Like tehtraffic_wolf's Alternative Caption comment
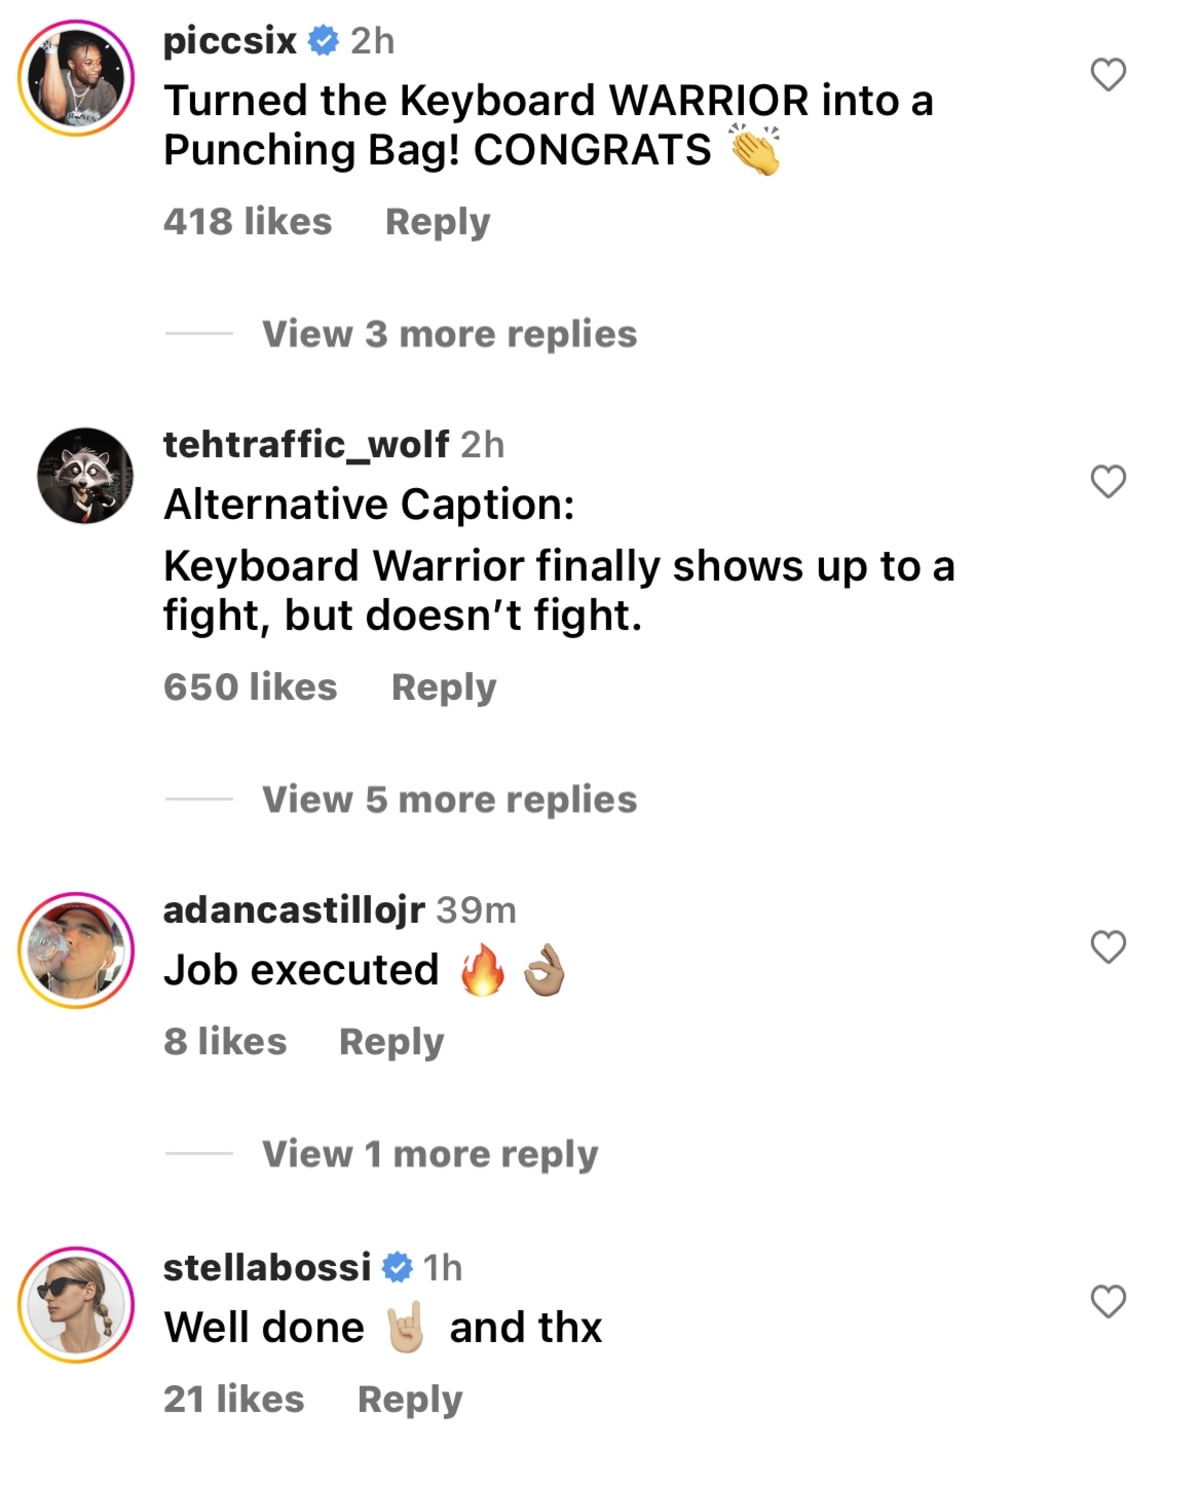Screen dimensions: 1200x1489 click(x=1107, y=482)
